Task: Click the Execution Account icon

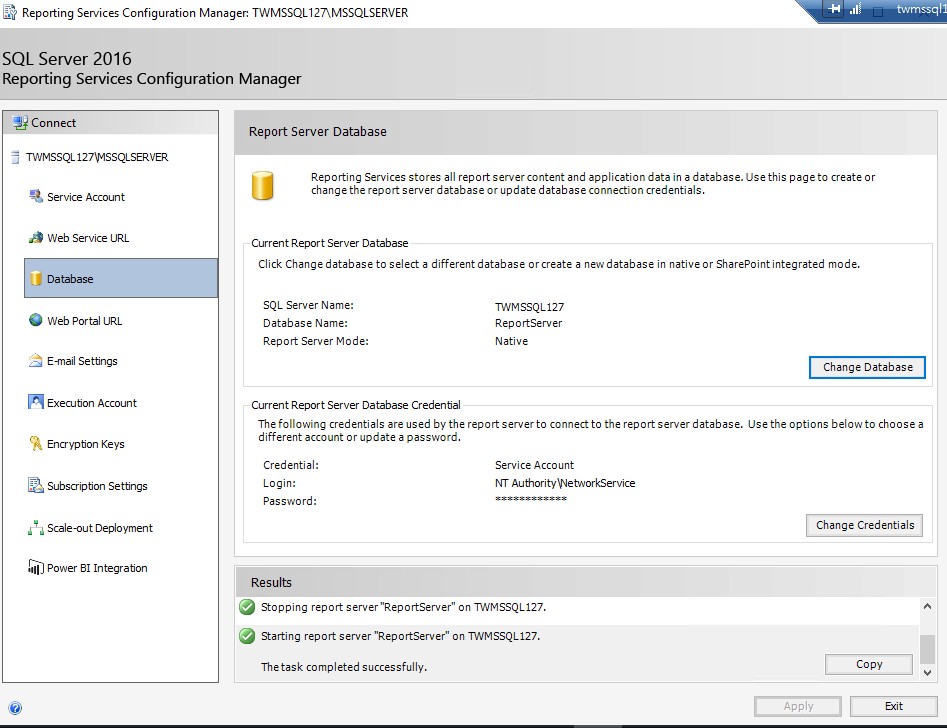Action: tap(36, 402)
